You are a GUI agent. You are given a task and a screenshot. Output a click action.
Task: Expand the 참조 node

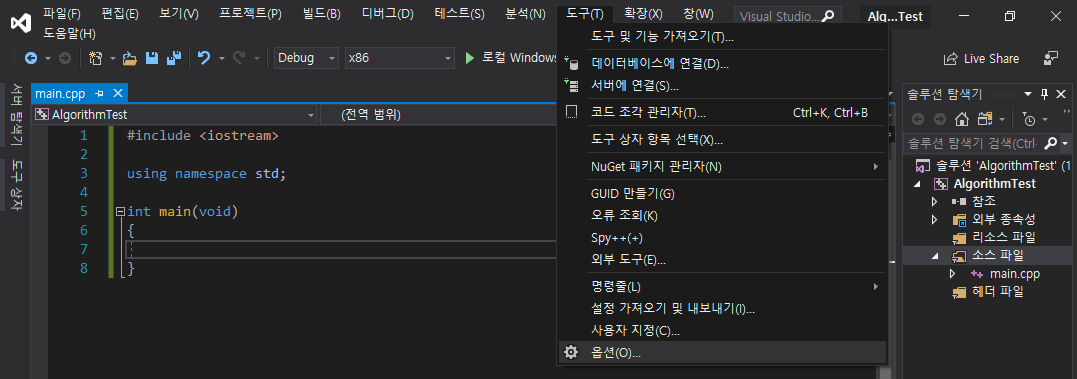coord(934,202)
